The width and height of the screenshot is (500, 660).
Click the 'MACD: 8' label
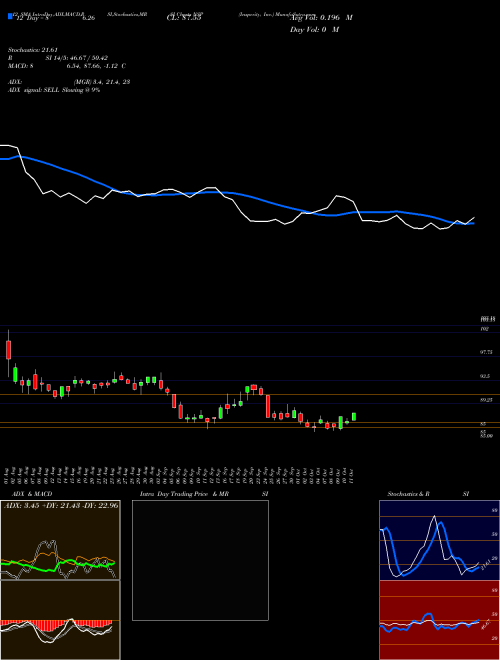click(x=21, y=66)
